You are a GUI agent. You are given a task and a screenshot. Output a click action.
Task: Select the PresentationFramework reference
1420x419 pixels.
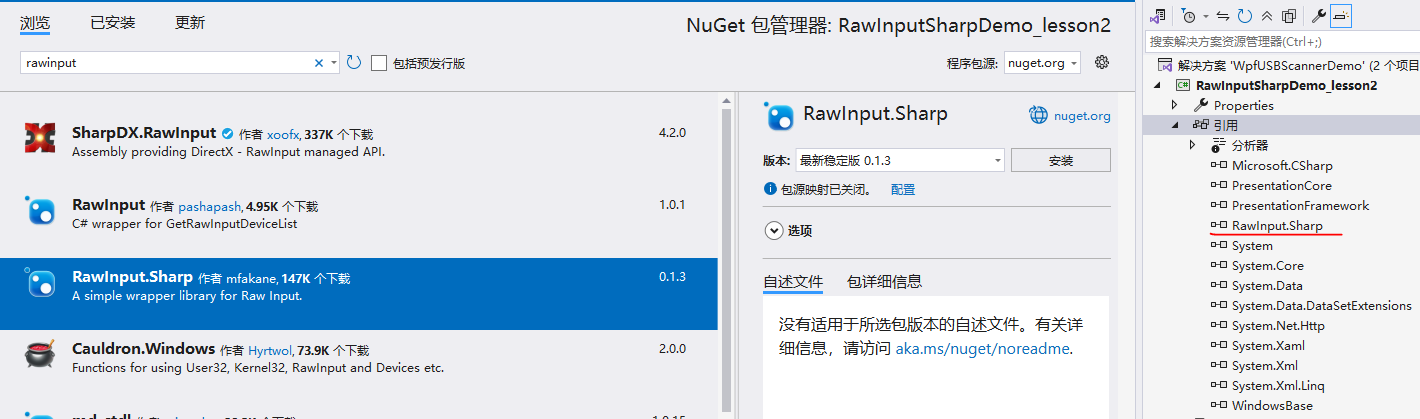[x=1300, y=205]
